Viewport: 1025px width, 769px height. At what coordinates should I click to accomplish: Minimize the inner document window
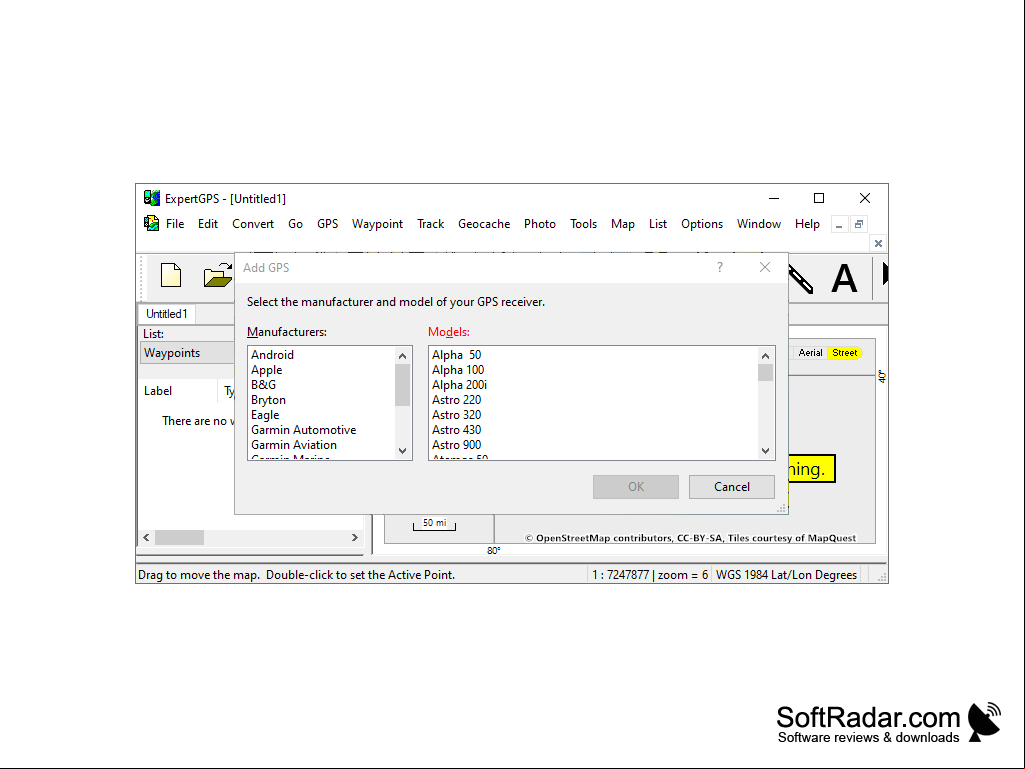(x=839, y=224)
